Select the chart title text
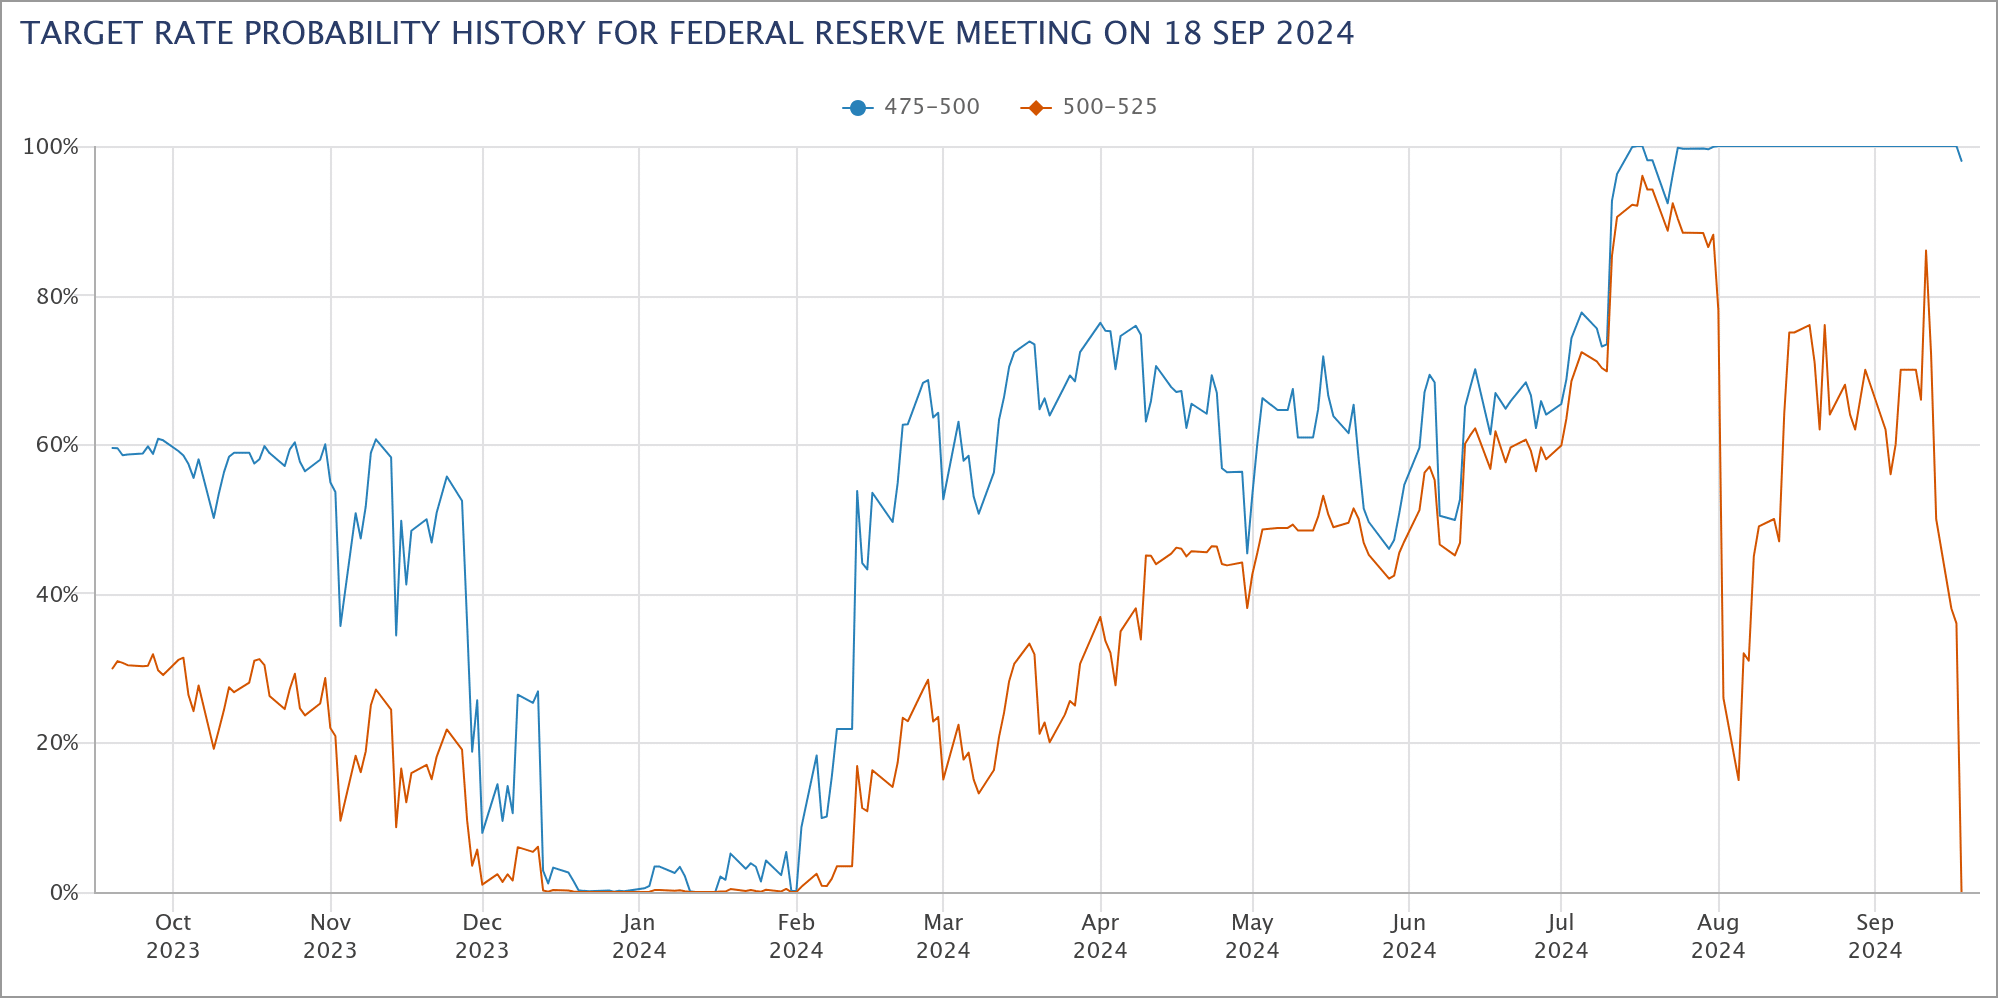Image resolution: width=2000 pixels, height=1000 pixels. coord(687,33)
